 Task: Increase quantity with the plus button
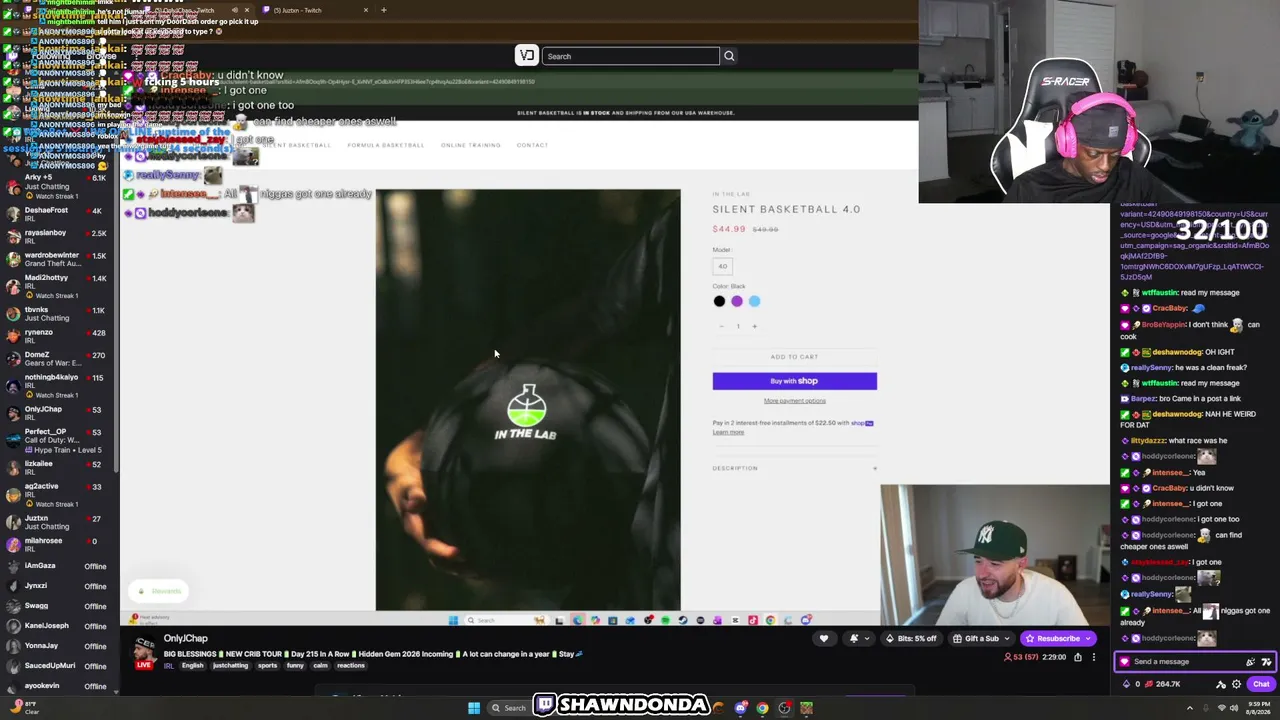point(755,326)
